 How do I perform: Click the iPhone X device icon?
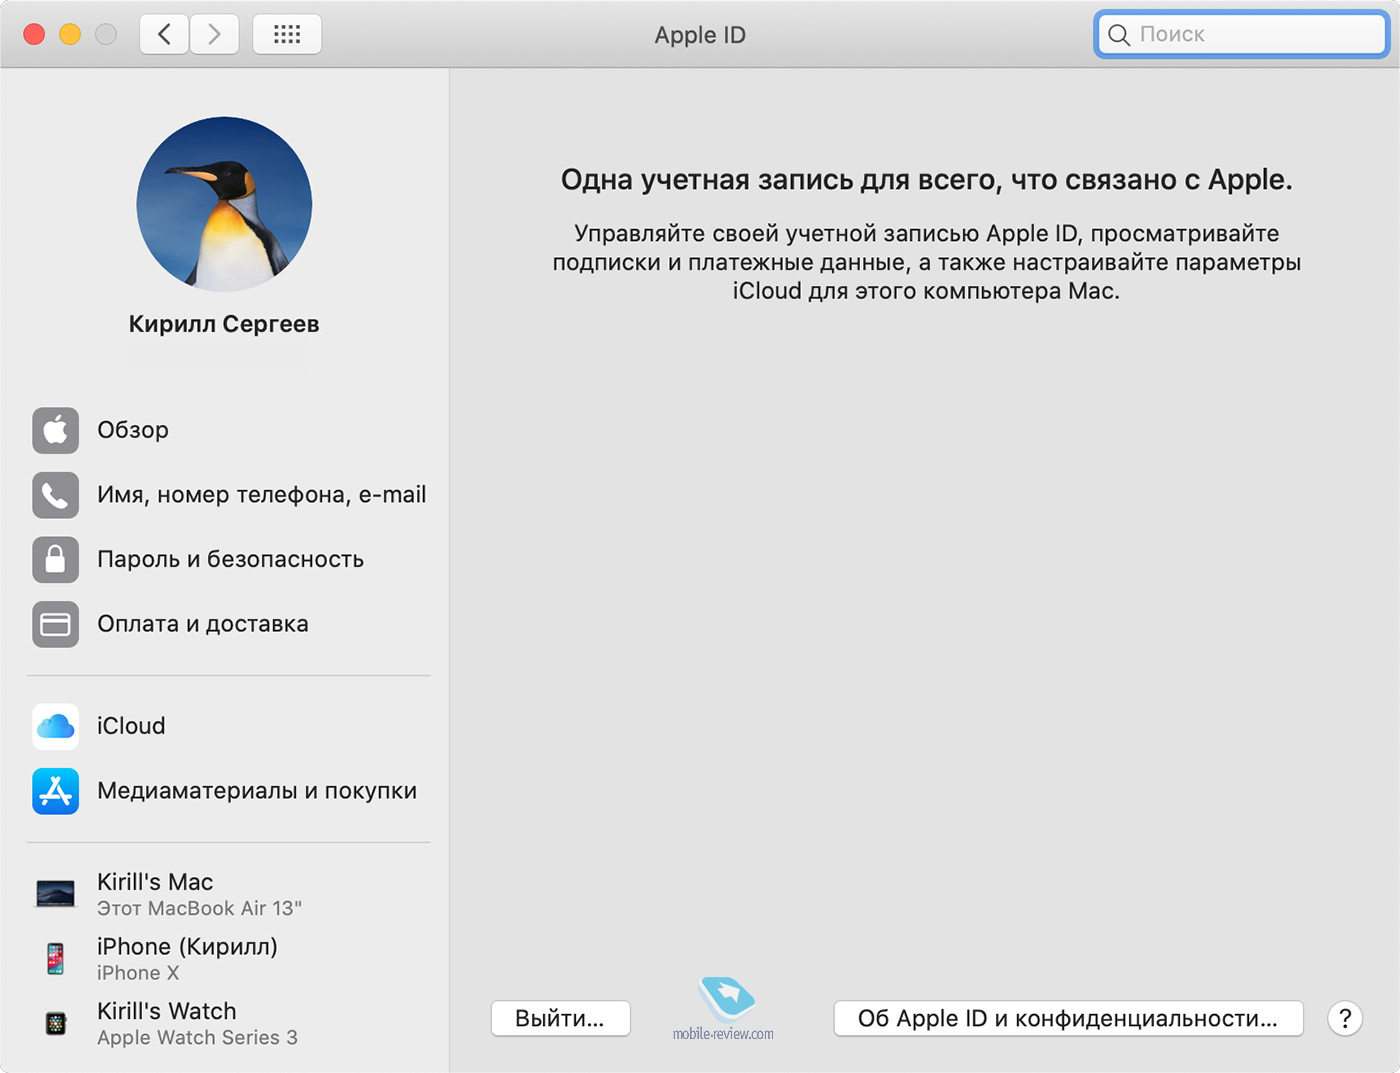click(x=55, y=958)
